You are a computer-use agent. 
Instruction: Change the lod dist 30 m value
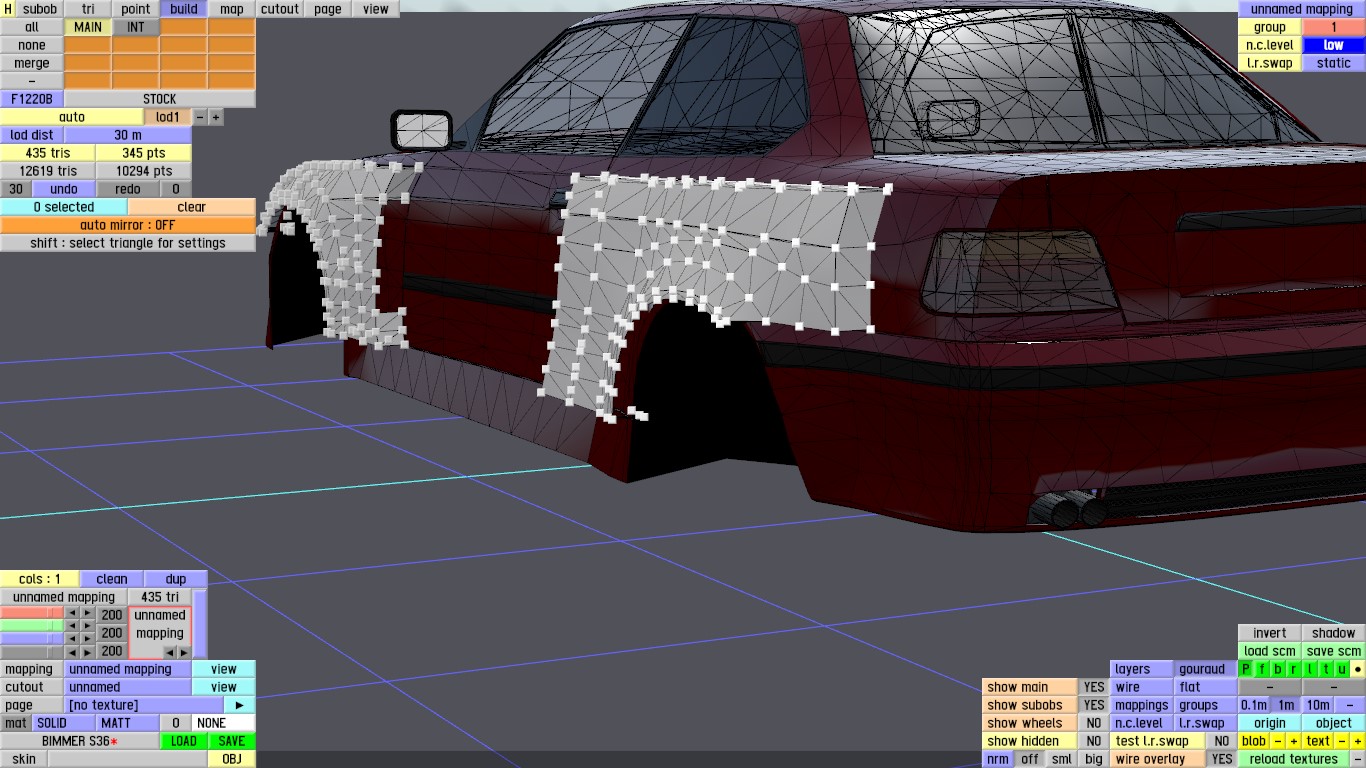[x=128, y=135]
